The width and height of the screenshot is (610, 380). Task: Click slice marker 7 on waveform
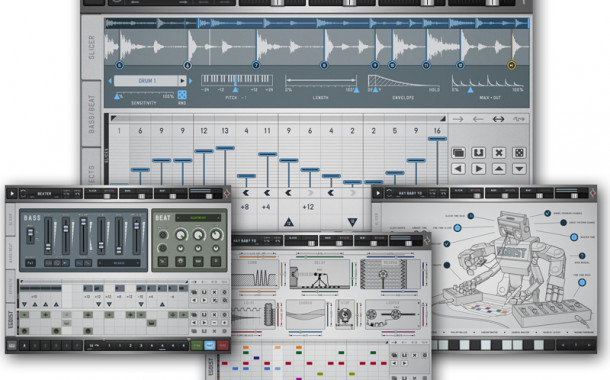(x=256, y=65)
